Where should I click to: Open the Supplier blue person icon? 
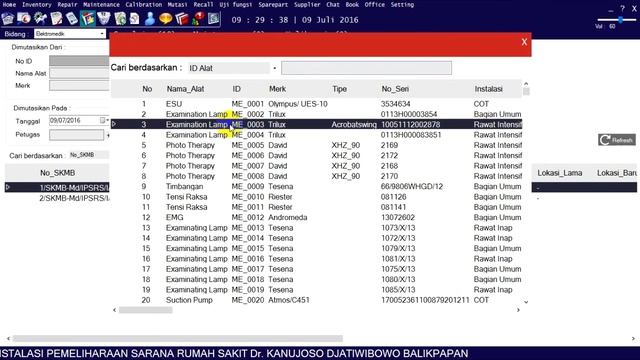(x=150, y=19)
